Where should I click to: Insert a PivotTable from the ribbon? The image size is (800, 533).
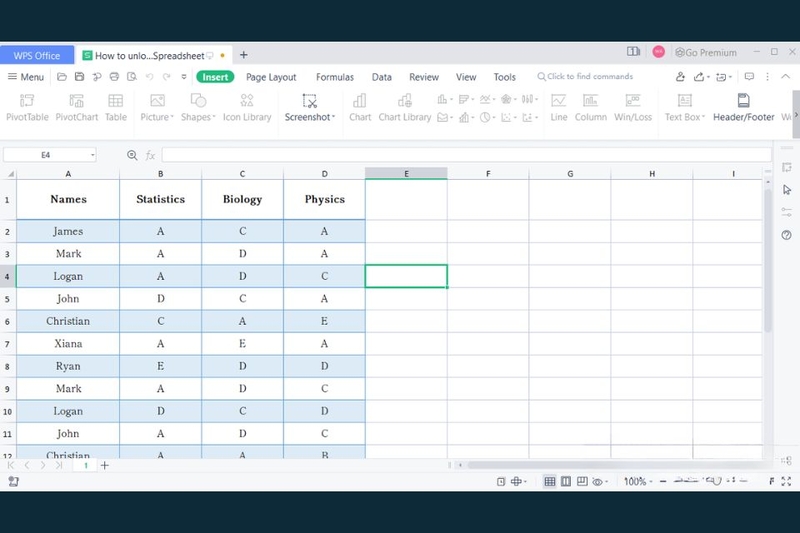coord(27,108)
